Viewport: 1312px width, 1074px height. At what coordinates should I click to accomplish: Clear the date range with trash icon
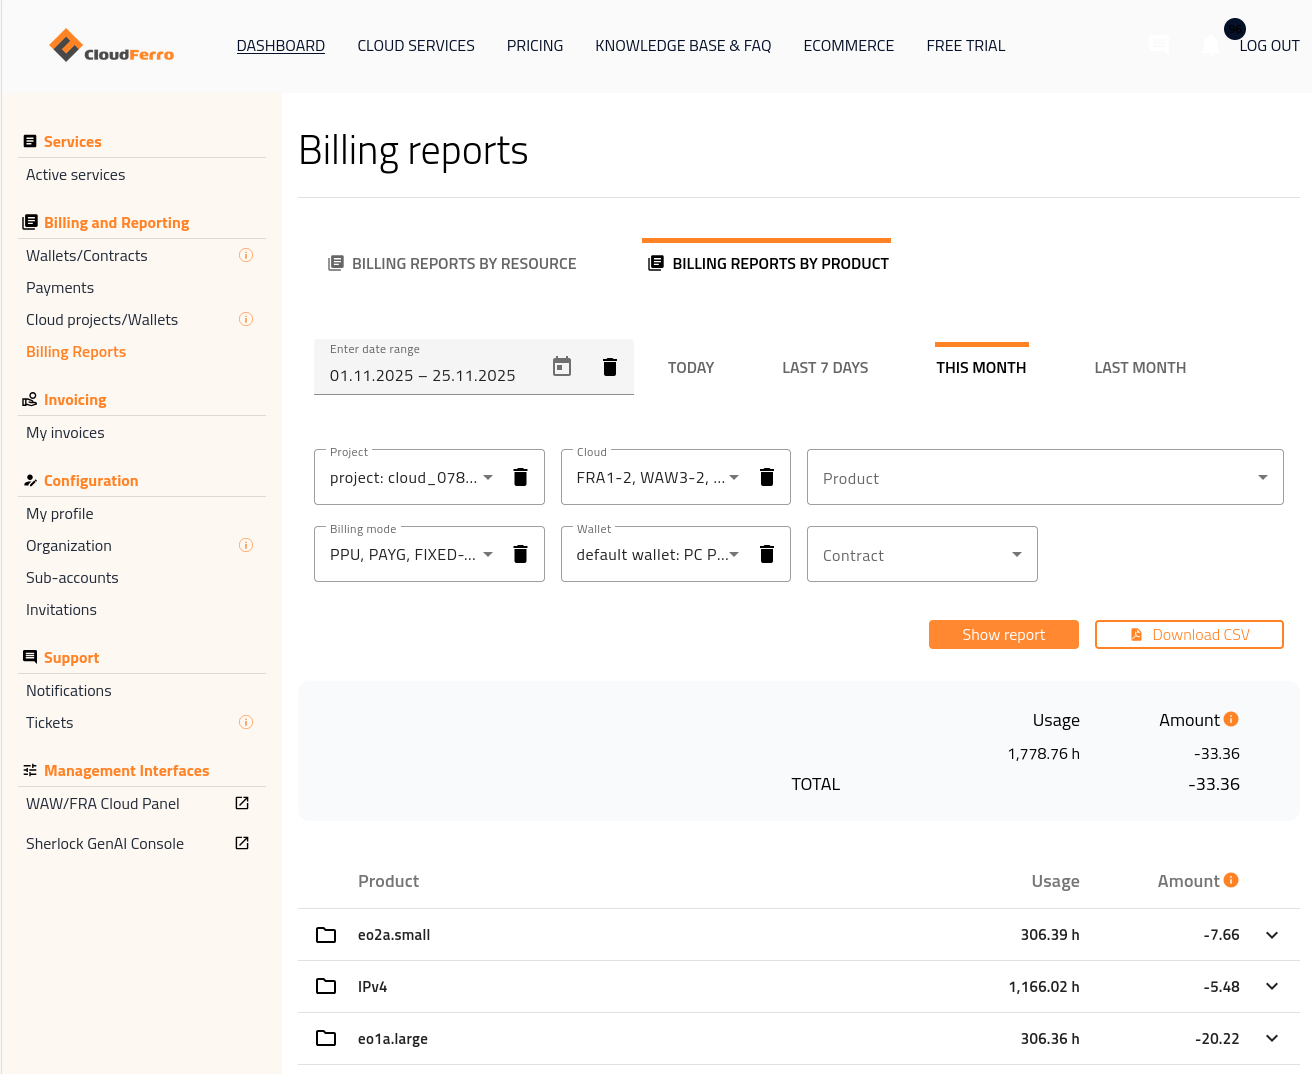click(610, 367)
